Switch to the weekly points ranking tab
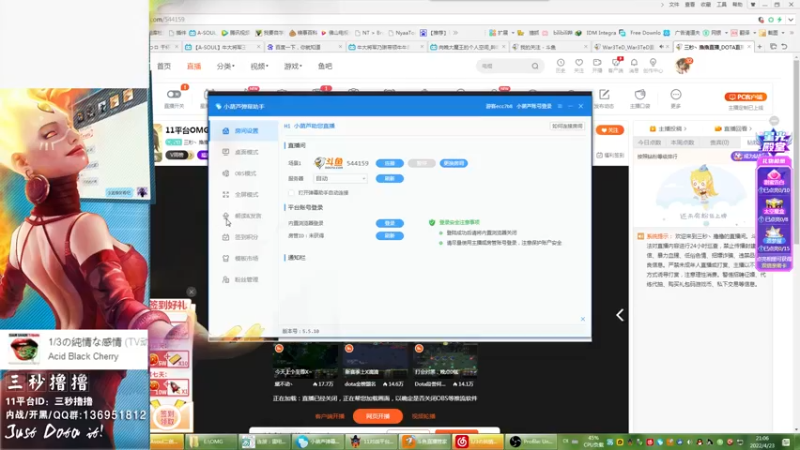This screenshot has height=450, width=800. (682, 142)
